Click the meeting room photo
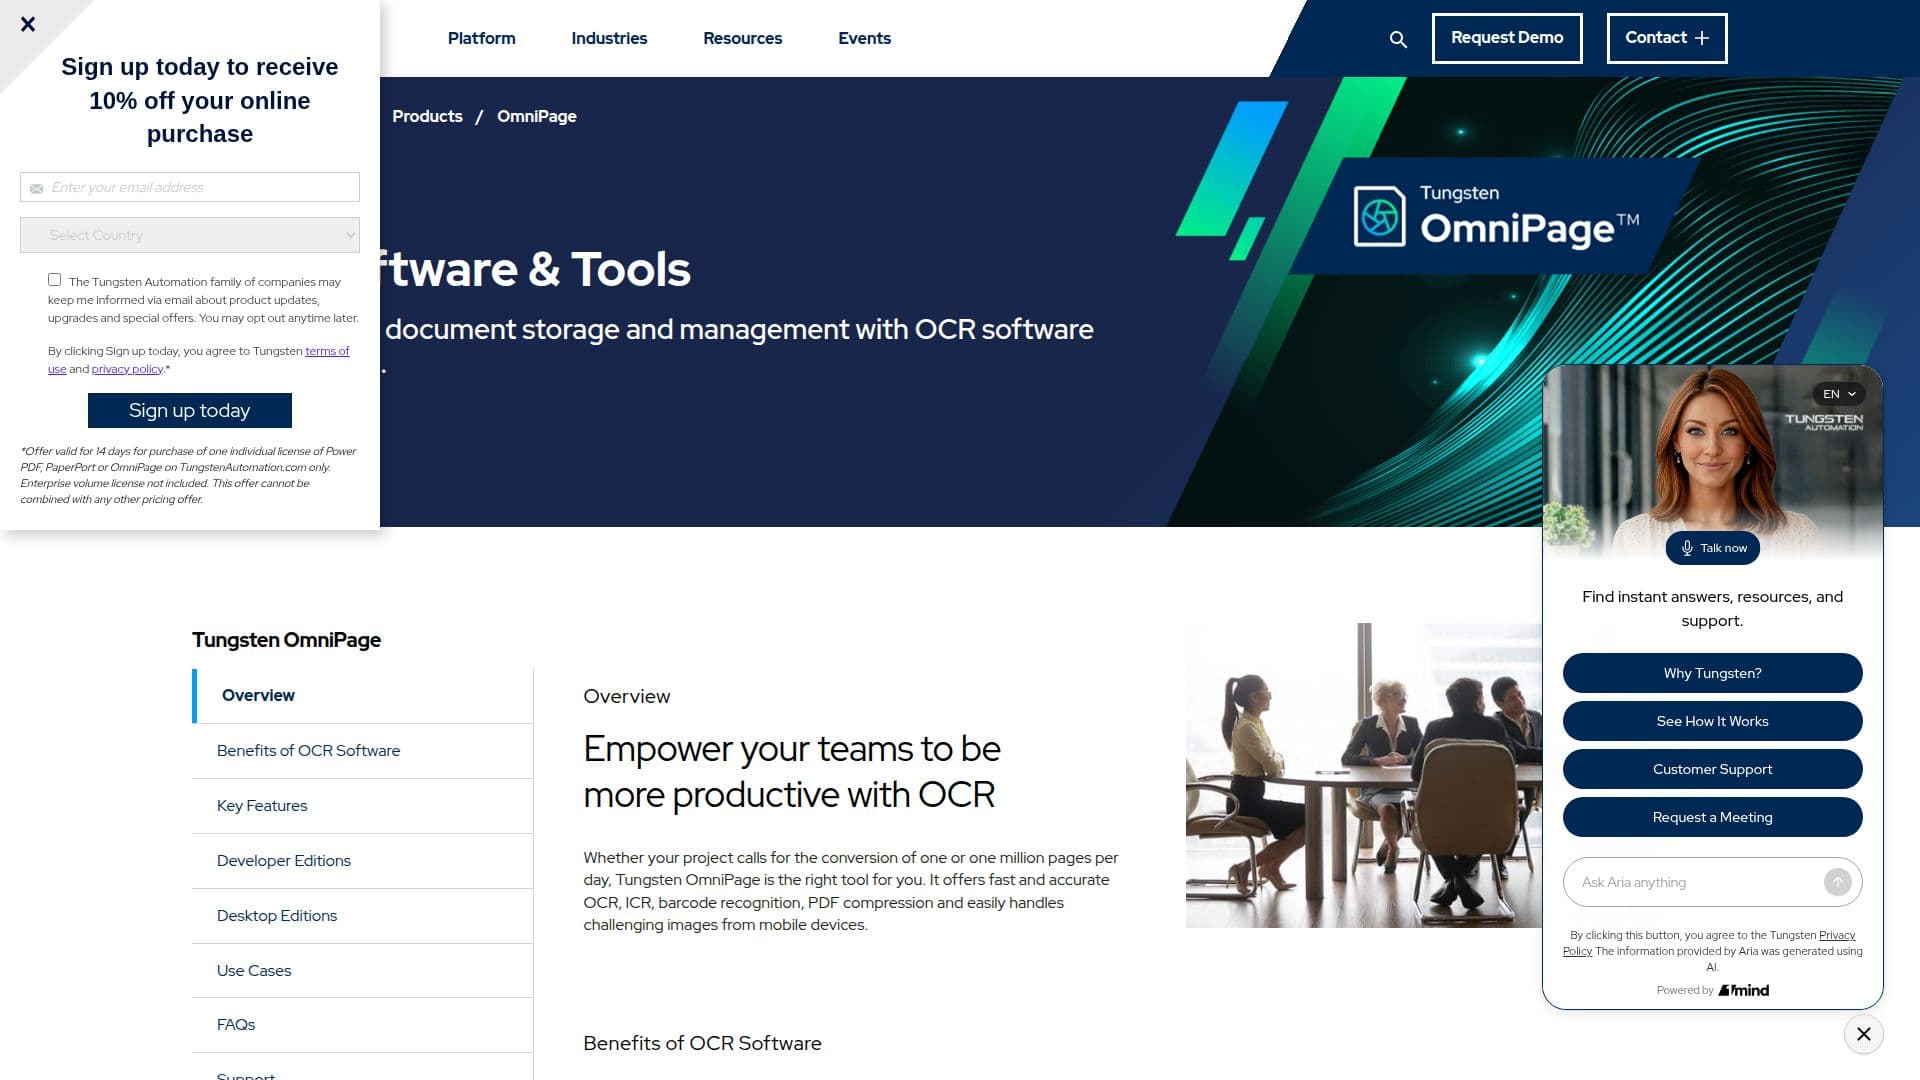Image resolution: width=1920 pixels, height=1080 pixels. coord(1363,775)
